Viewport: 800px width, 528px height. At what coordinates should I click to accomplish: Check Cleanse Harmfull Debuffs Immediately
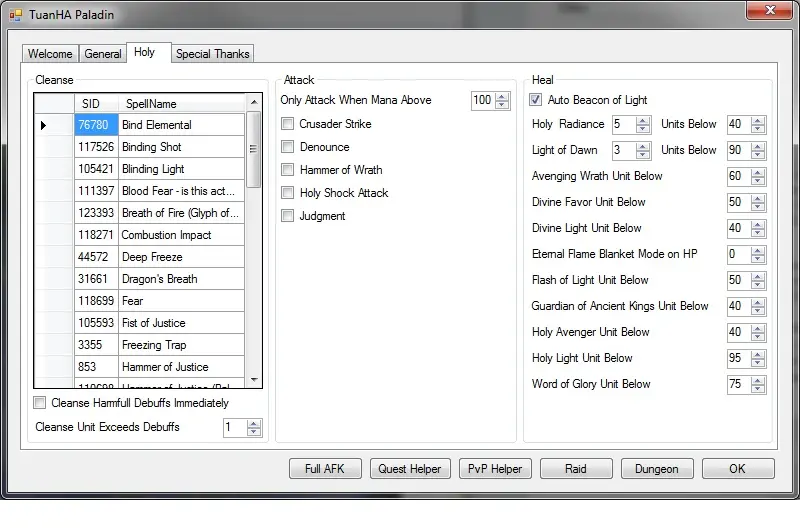coord(40,403)
